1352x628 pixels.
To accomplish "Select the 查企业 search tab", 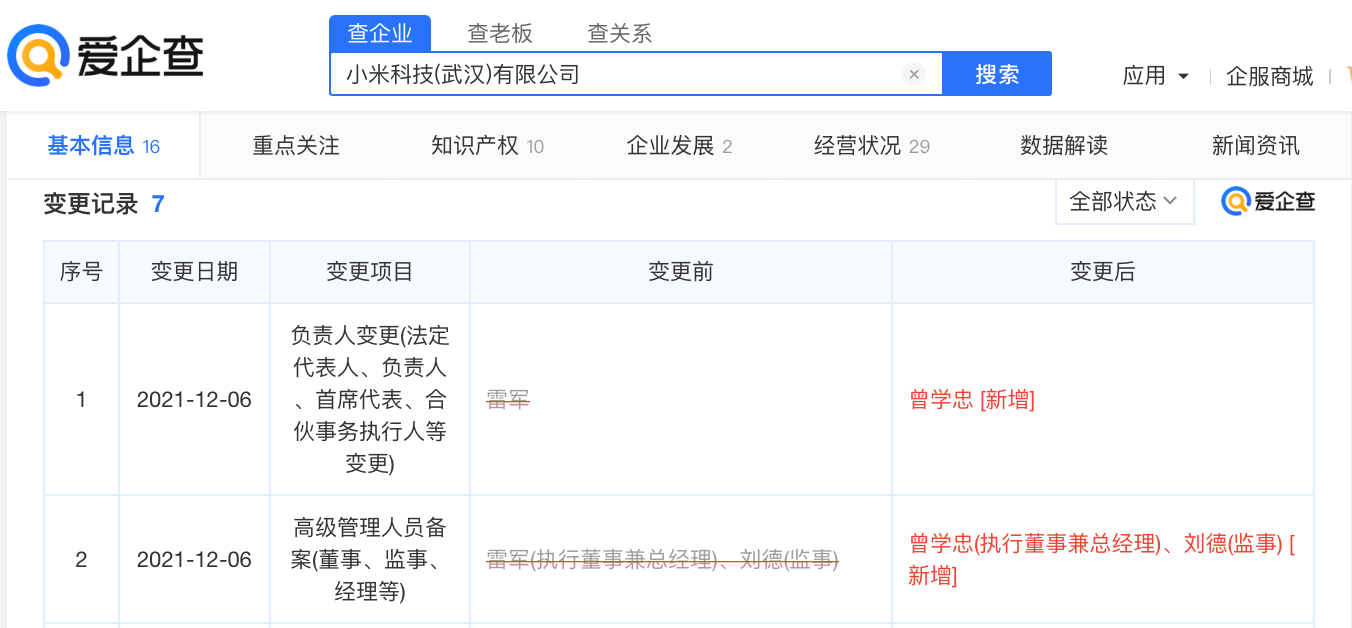I will coord(380,33).
